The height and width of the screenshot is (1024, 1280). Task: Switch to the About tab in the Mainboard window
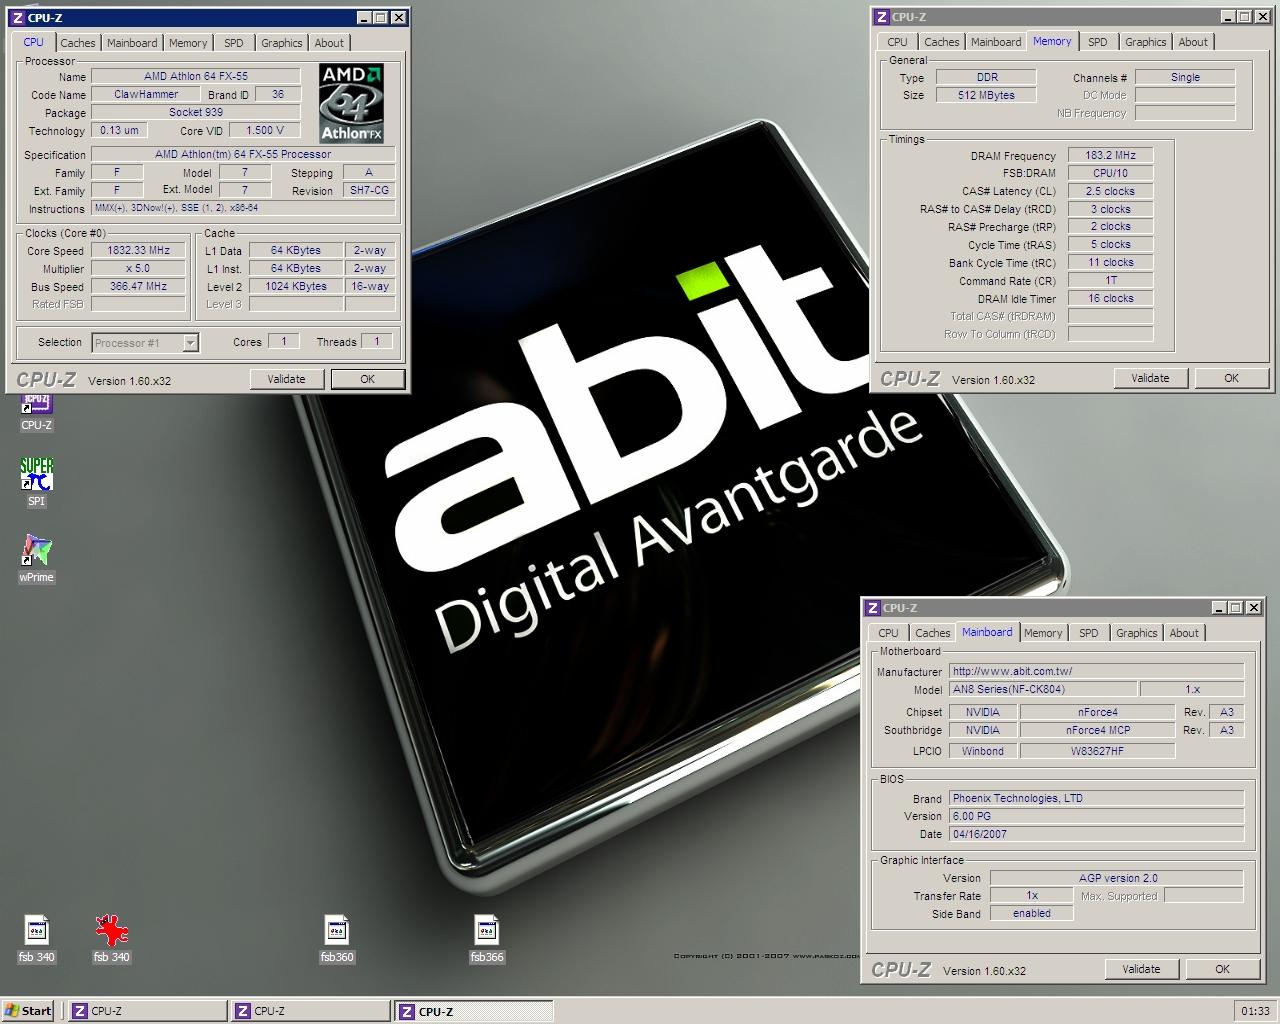pyautogui.click(x=1184, y=633)
